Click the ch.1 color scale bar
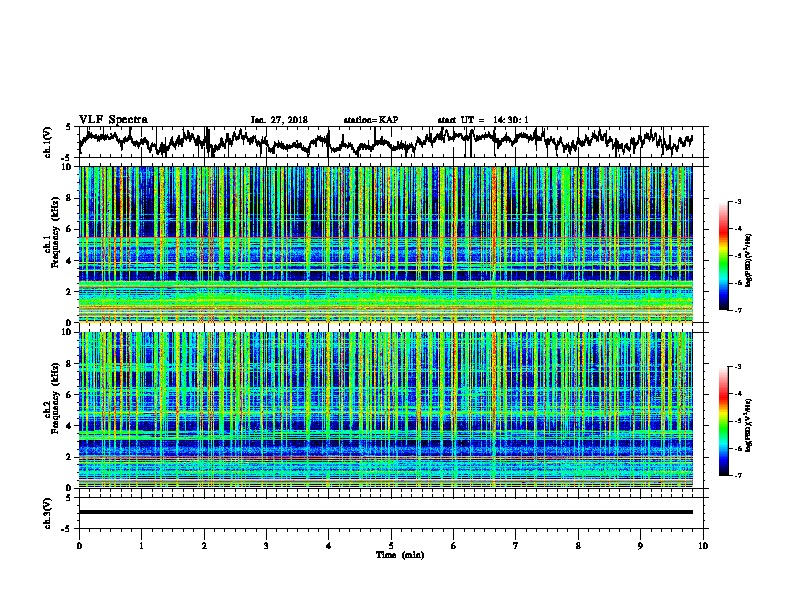792x612 pixels. (723, 256)
